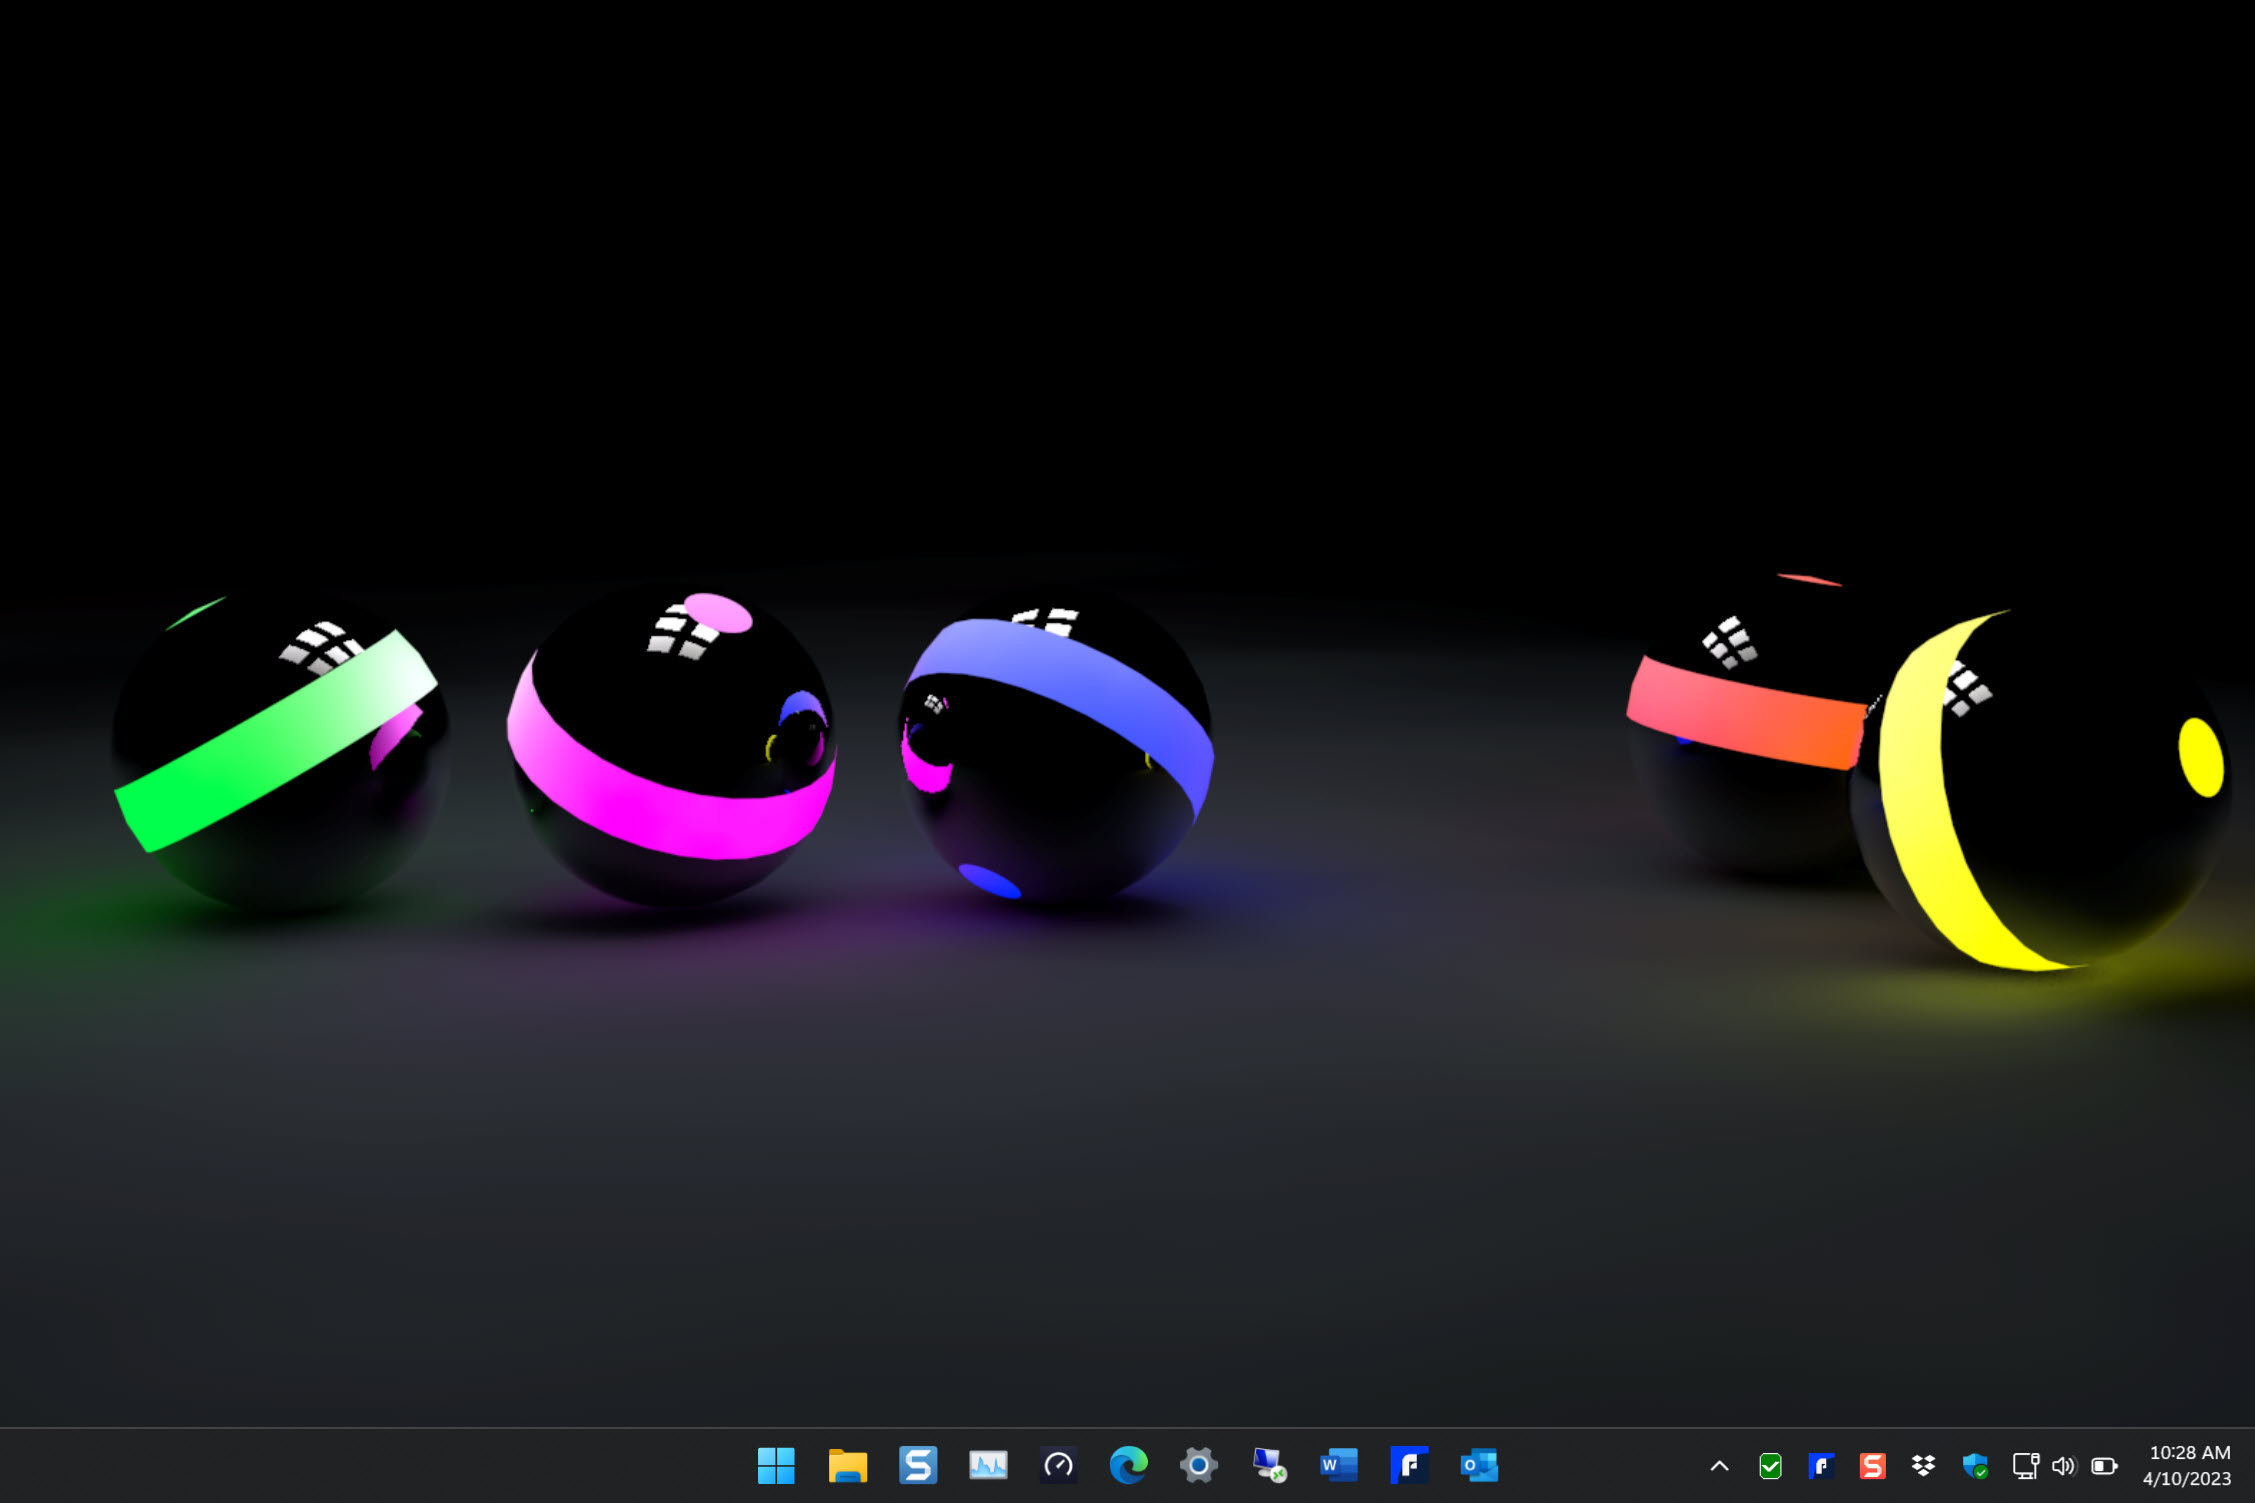This screenshot has width=2255, height=1503.
Task: Click the red Snagit capture tray icon
Action: 1872,1467
